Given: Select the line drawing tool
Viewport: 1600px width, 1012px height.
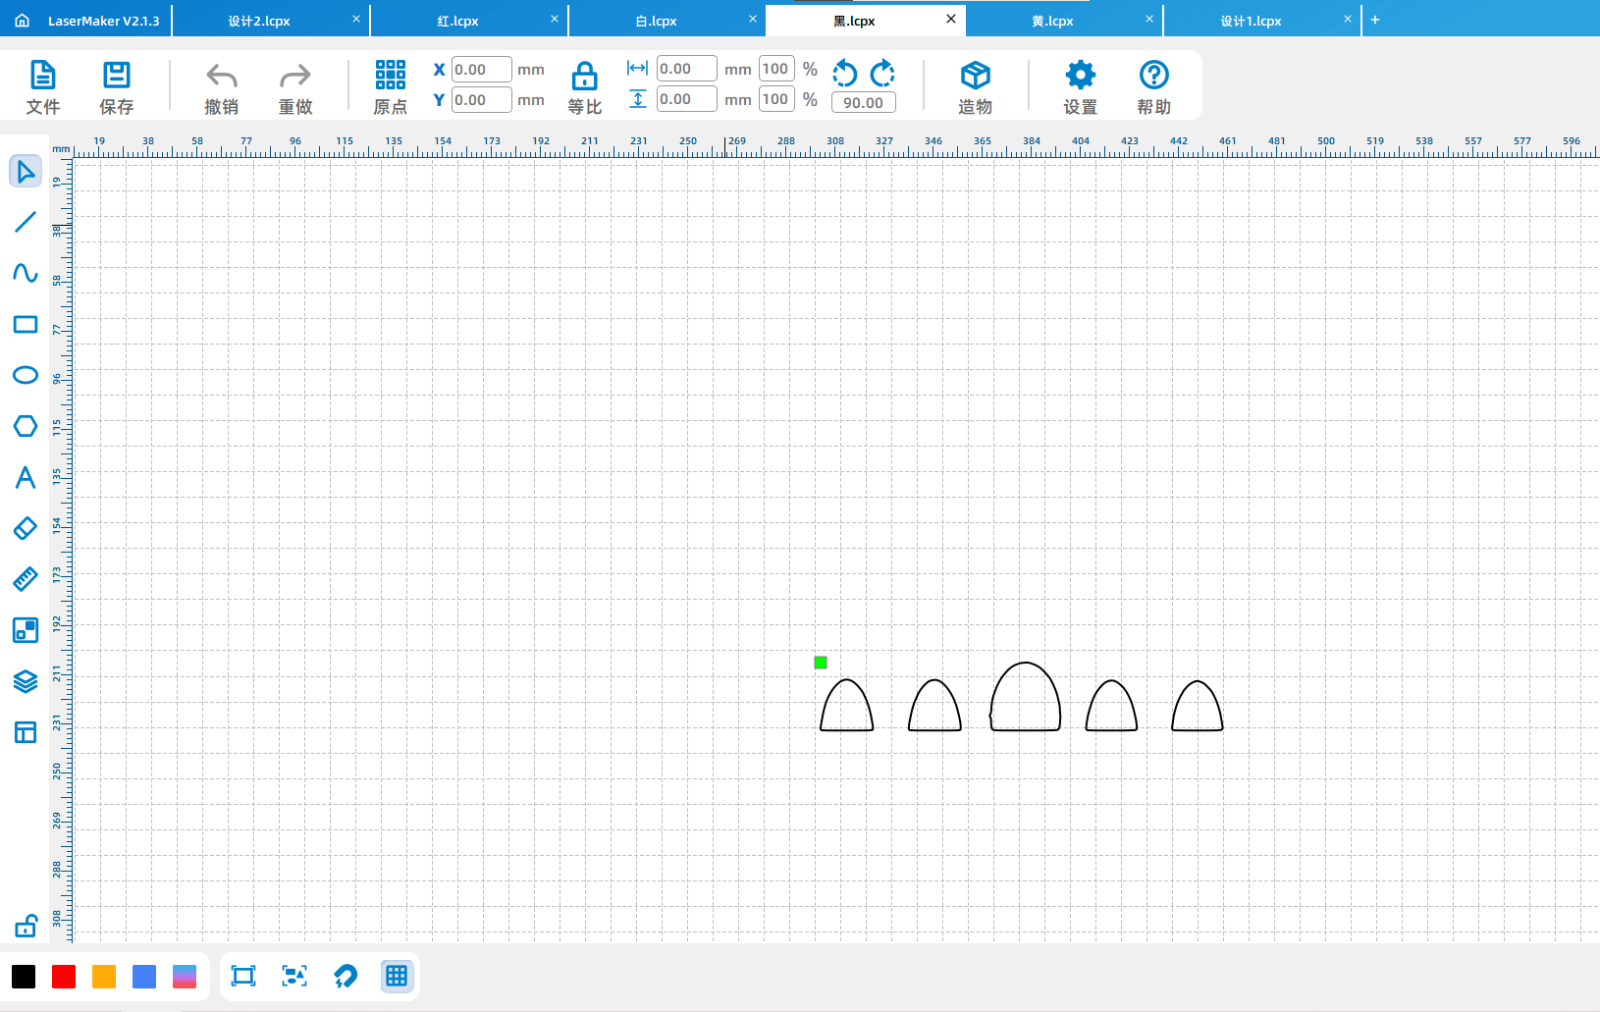Looking at the screenshot, I should click(25, 222).
